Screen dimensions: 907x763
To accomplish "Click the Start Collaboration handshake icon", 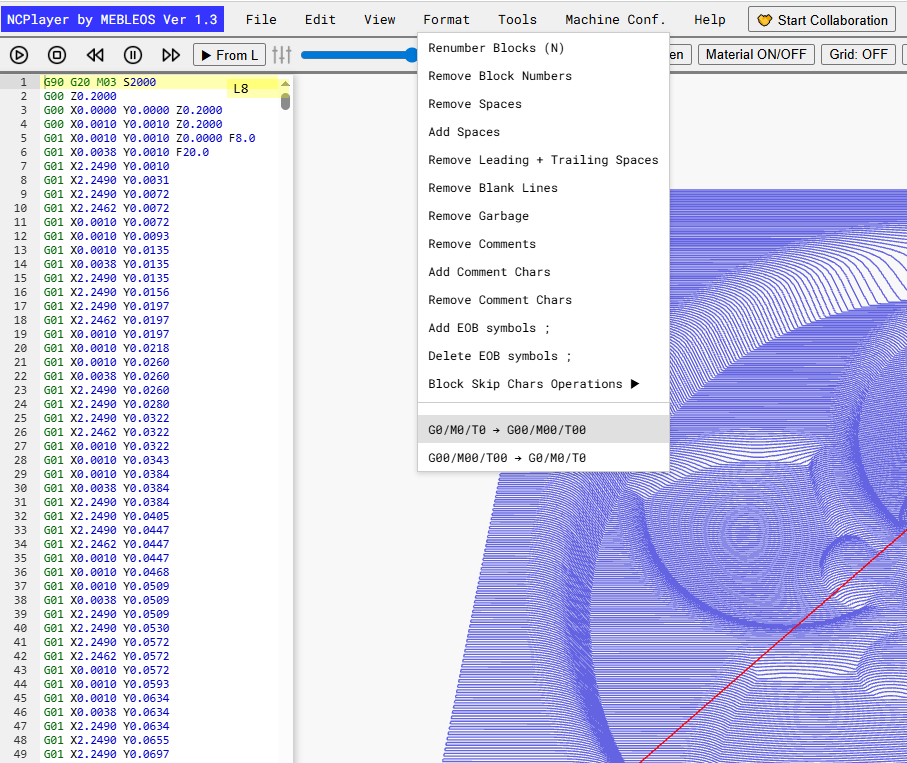I will coord(765,20).
